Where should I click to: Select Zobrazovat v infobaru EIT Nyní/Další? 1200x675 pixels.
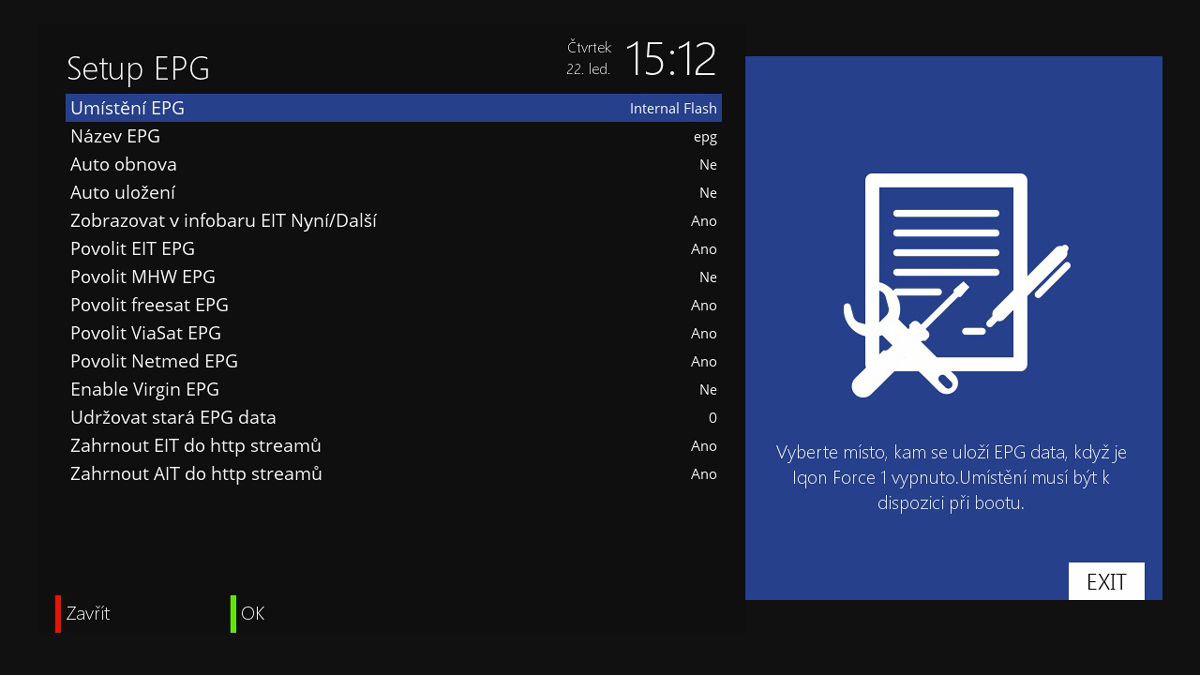(x=394, y=220)
